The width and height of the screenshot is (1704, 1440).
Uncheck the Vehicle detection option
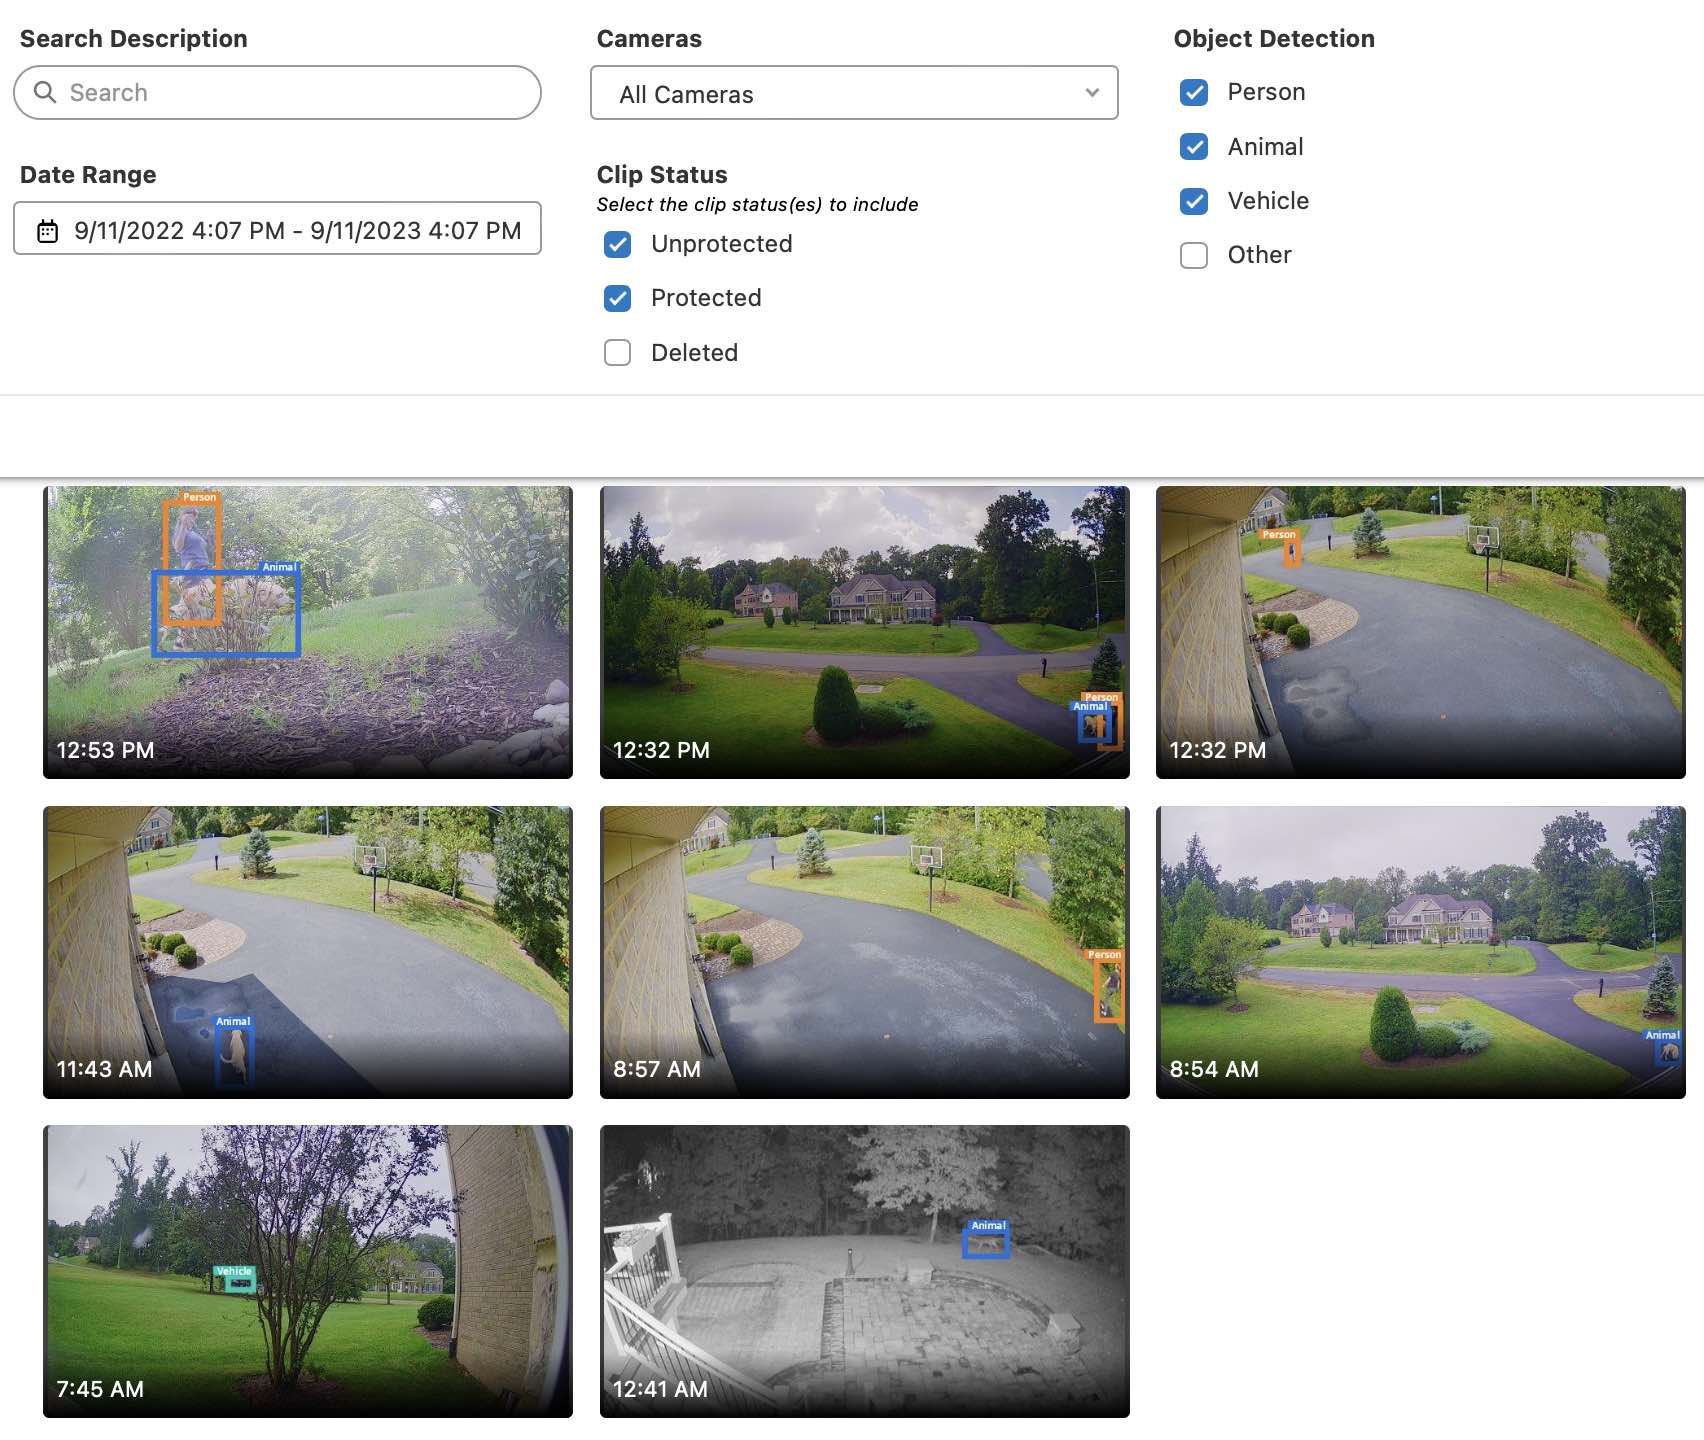1194,201
